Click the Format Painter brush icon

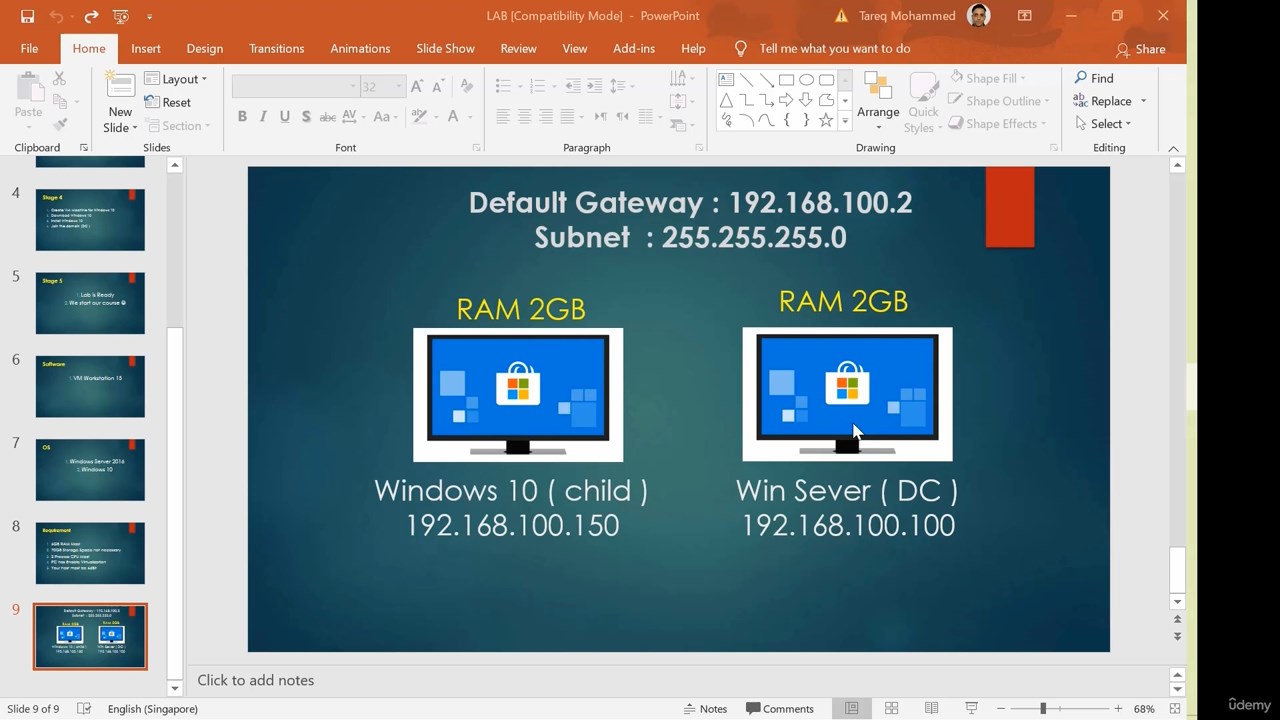(60, 124)
